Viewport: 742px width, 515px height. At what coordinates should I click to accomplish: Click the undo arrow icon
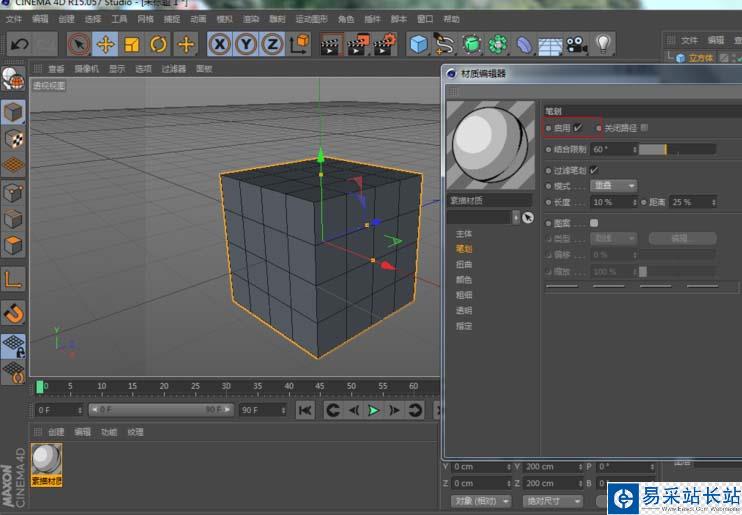click(19, 44)
